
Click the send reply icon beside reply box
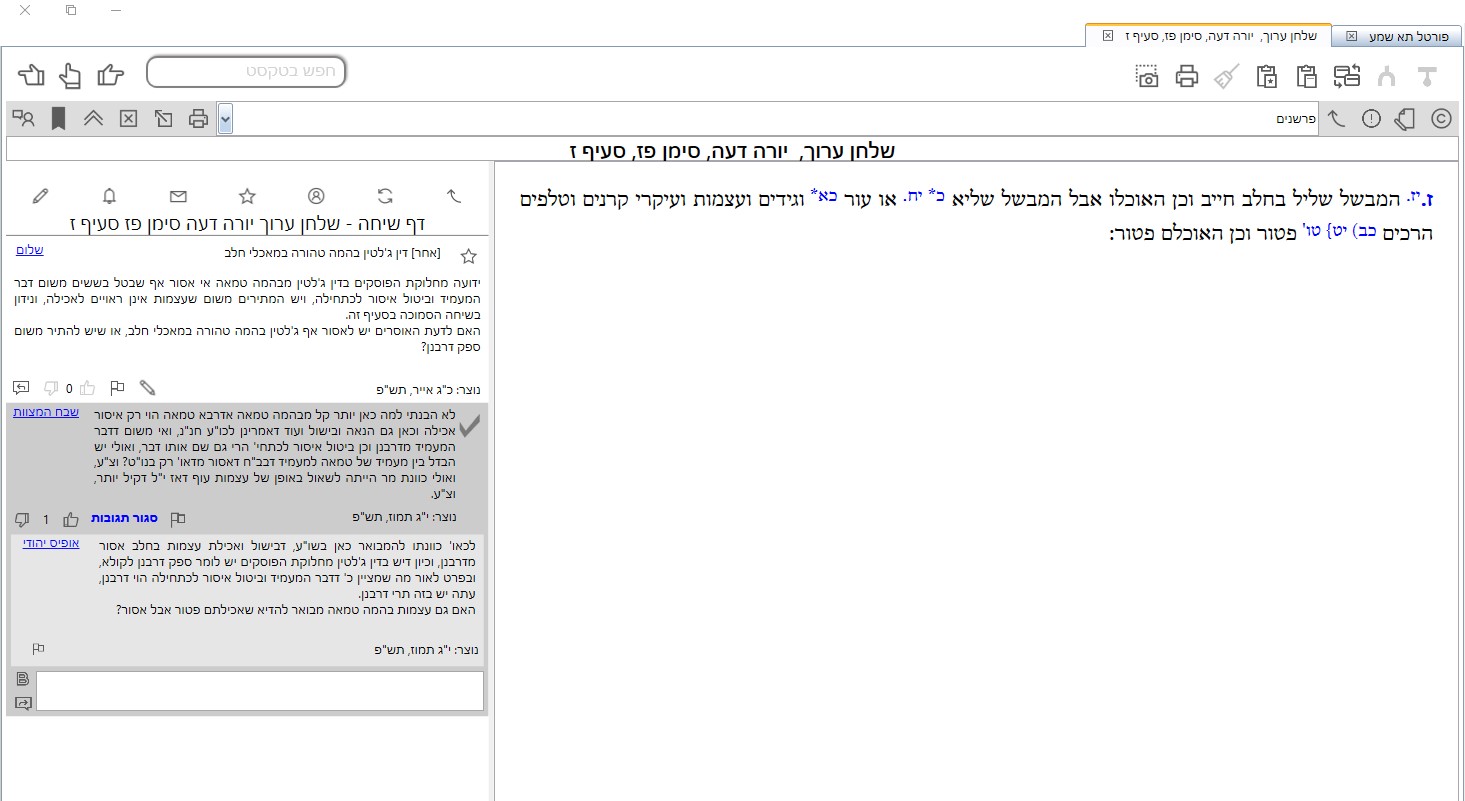click(x=23, y=703)
